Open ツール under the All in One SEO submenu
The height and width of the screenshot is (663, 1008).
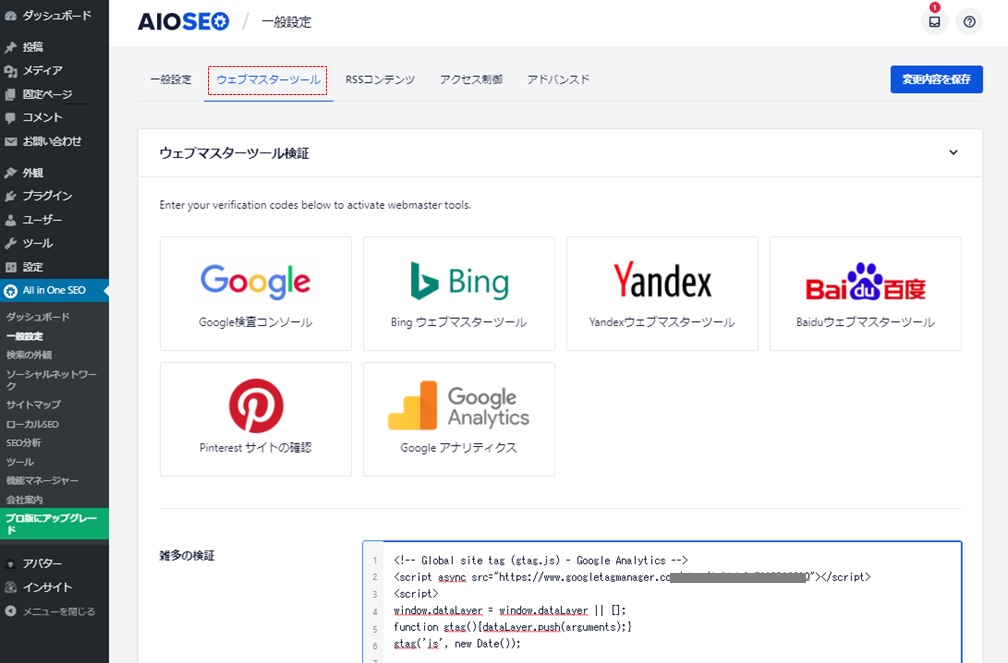click(20, 462)
